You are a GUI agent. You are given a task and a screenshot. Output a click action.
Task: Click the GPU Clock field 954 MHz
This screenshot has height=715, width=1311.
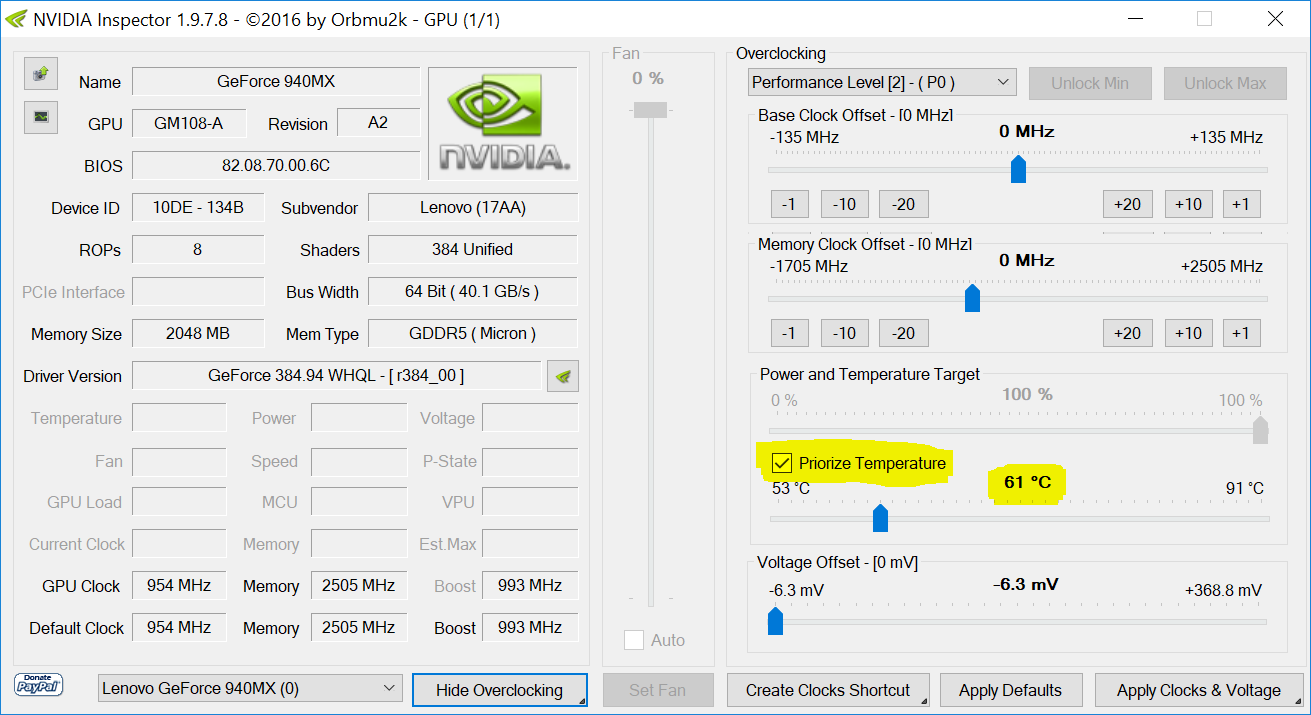[x=179, y=586]
